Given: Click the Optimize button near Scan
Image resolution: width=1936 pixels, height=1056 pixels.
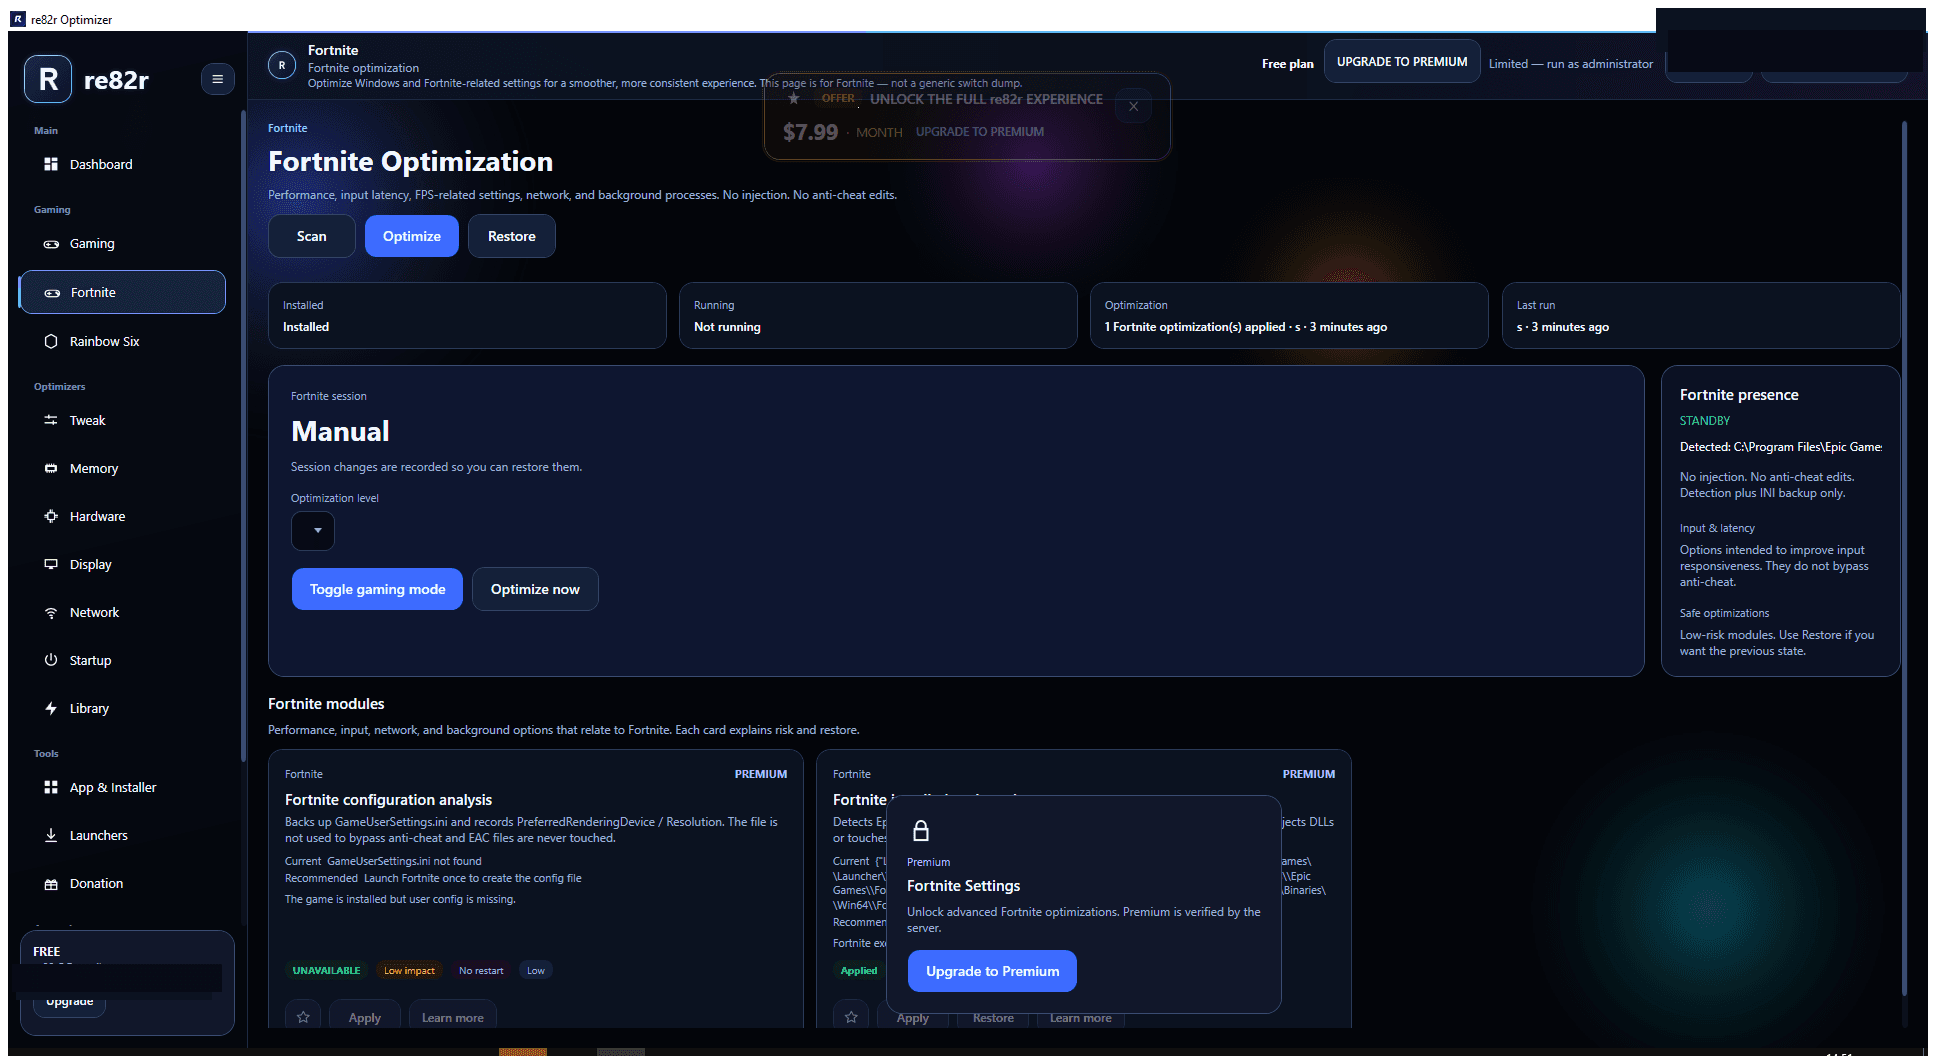Looking at the screenshot, I should (412, 236).
